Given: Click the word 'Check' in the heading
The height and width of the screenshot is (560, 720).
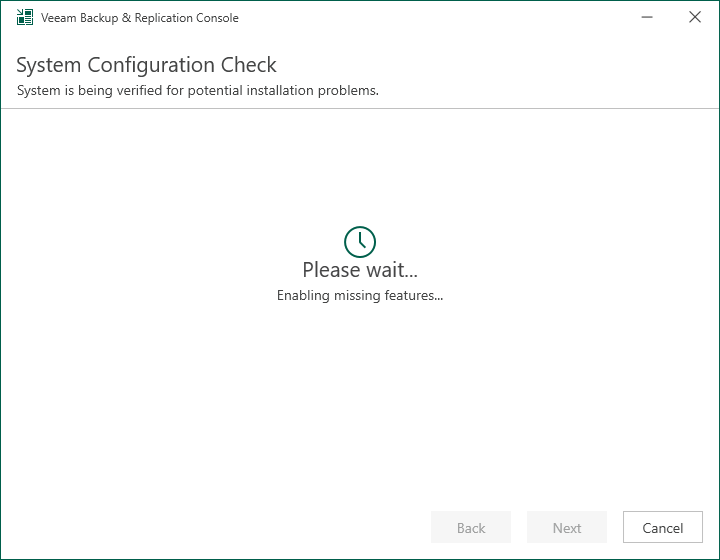Looking at the screenshot, I should 249,65.
